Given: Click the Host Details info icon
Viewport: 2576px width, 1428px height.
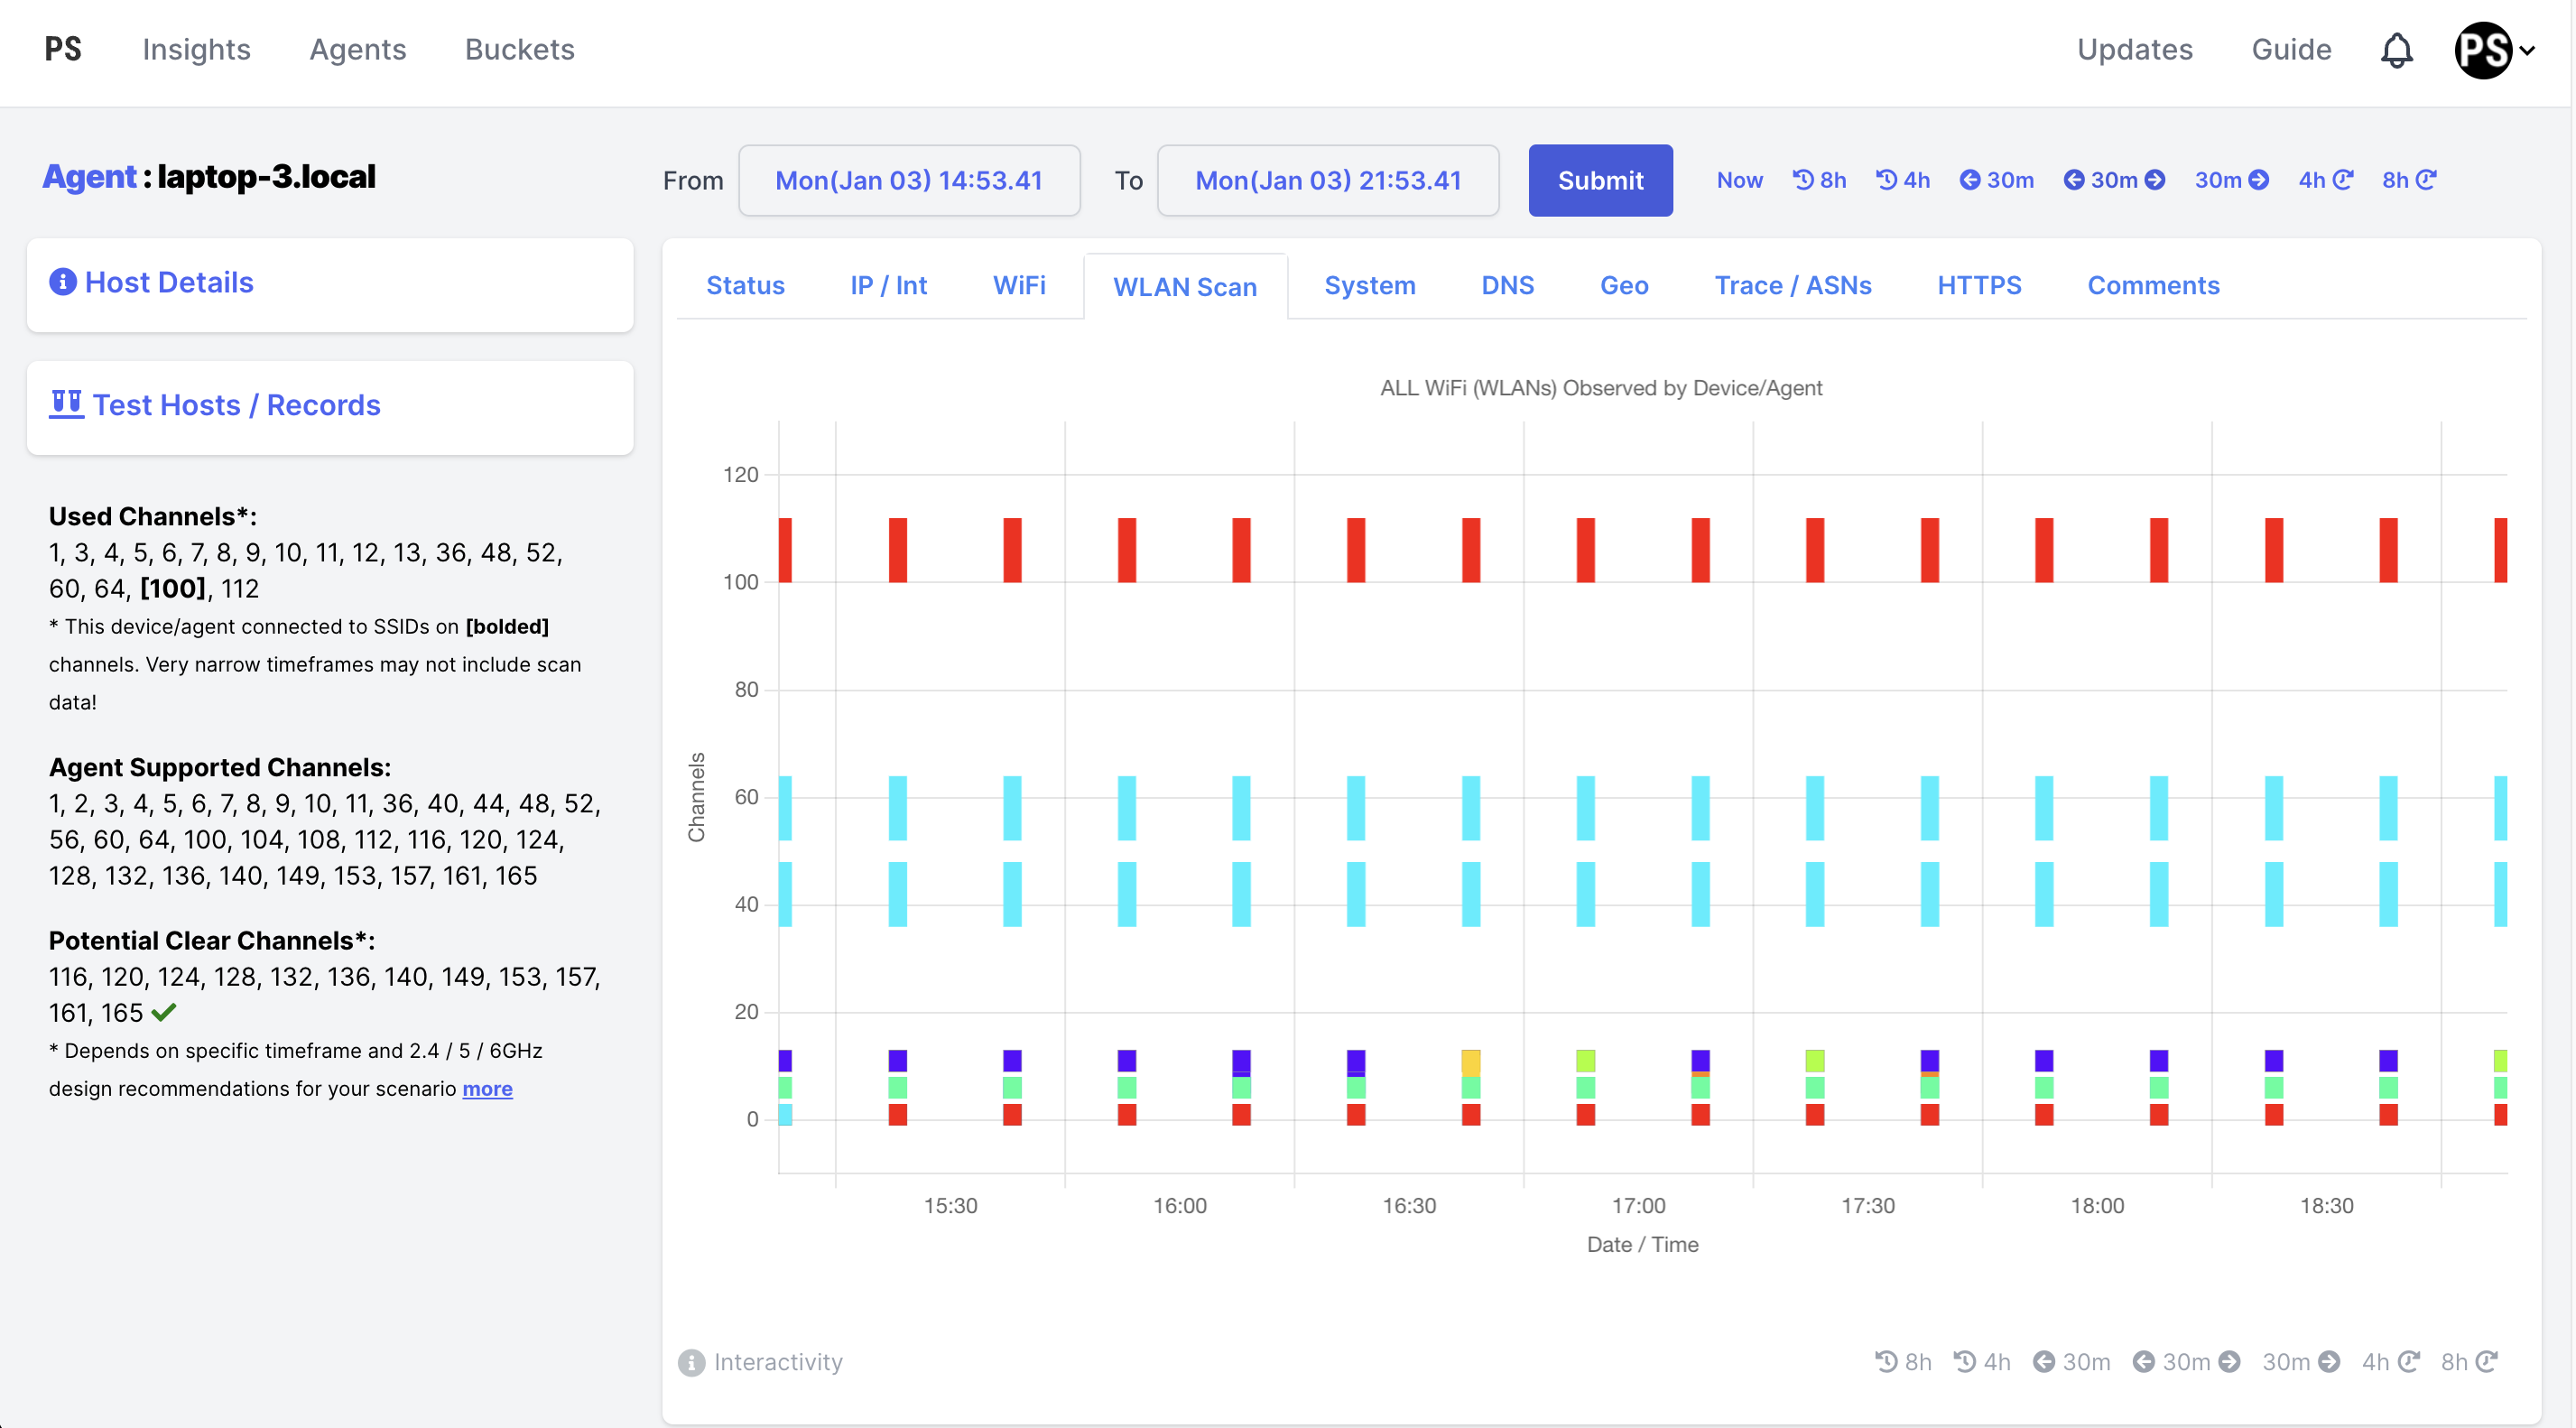Looking at the screenshot, I should tap(63, 282).
